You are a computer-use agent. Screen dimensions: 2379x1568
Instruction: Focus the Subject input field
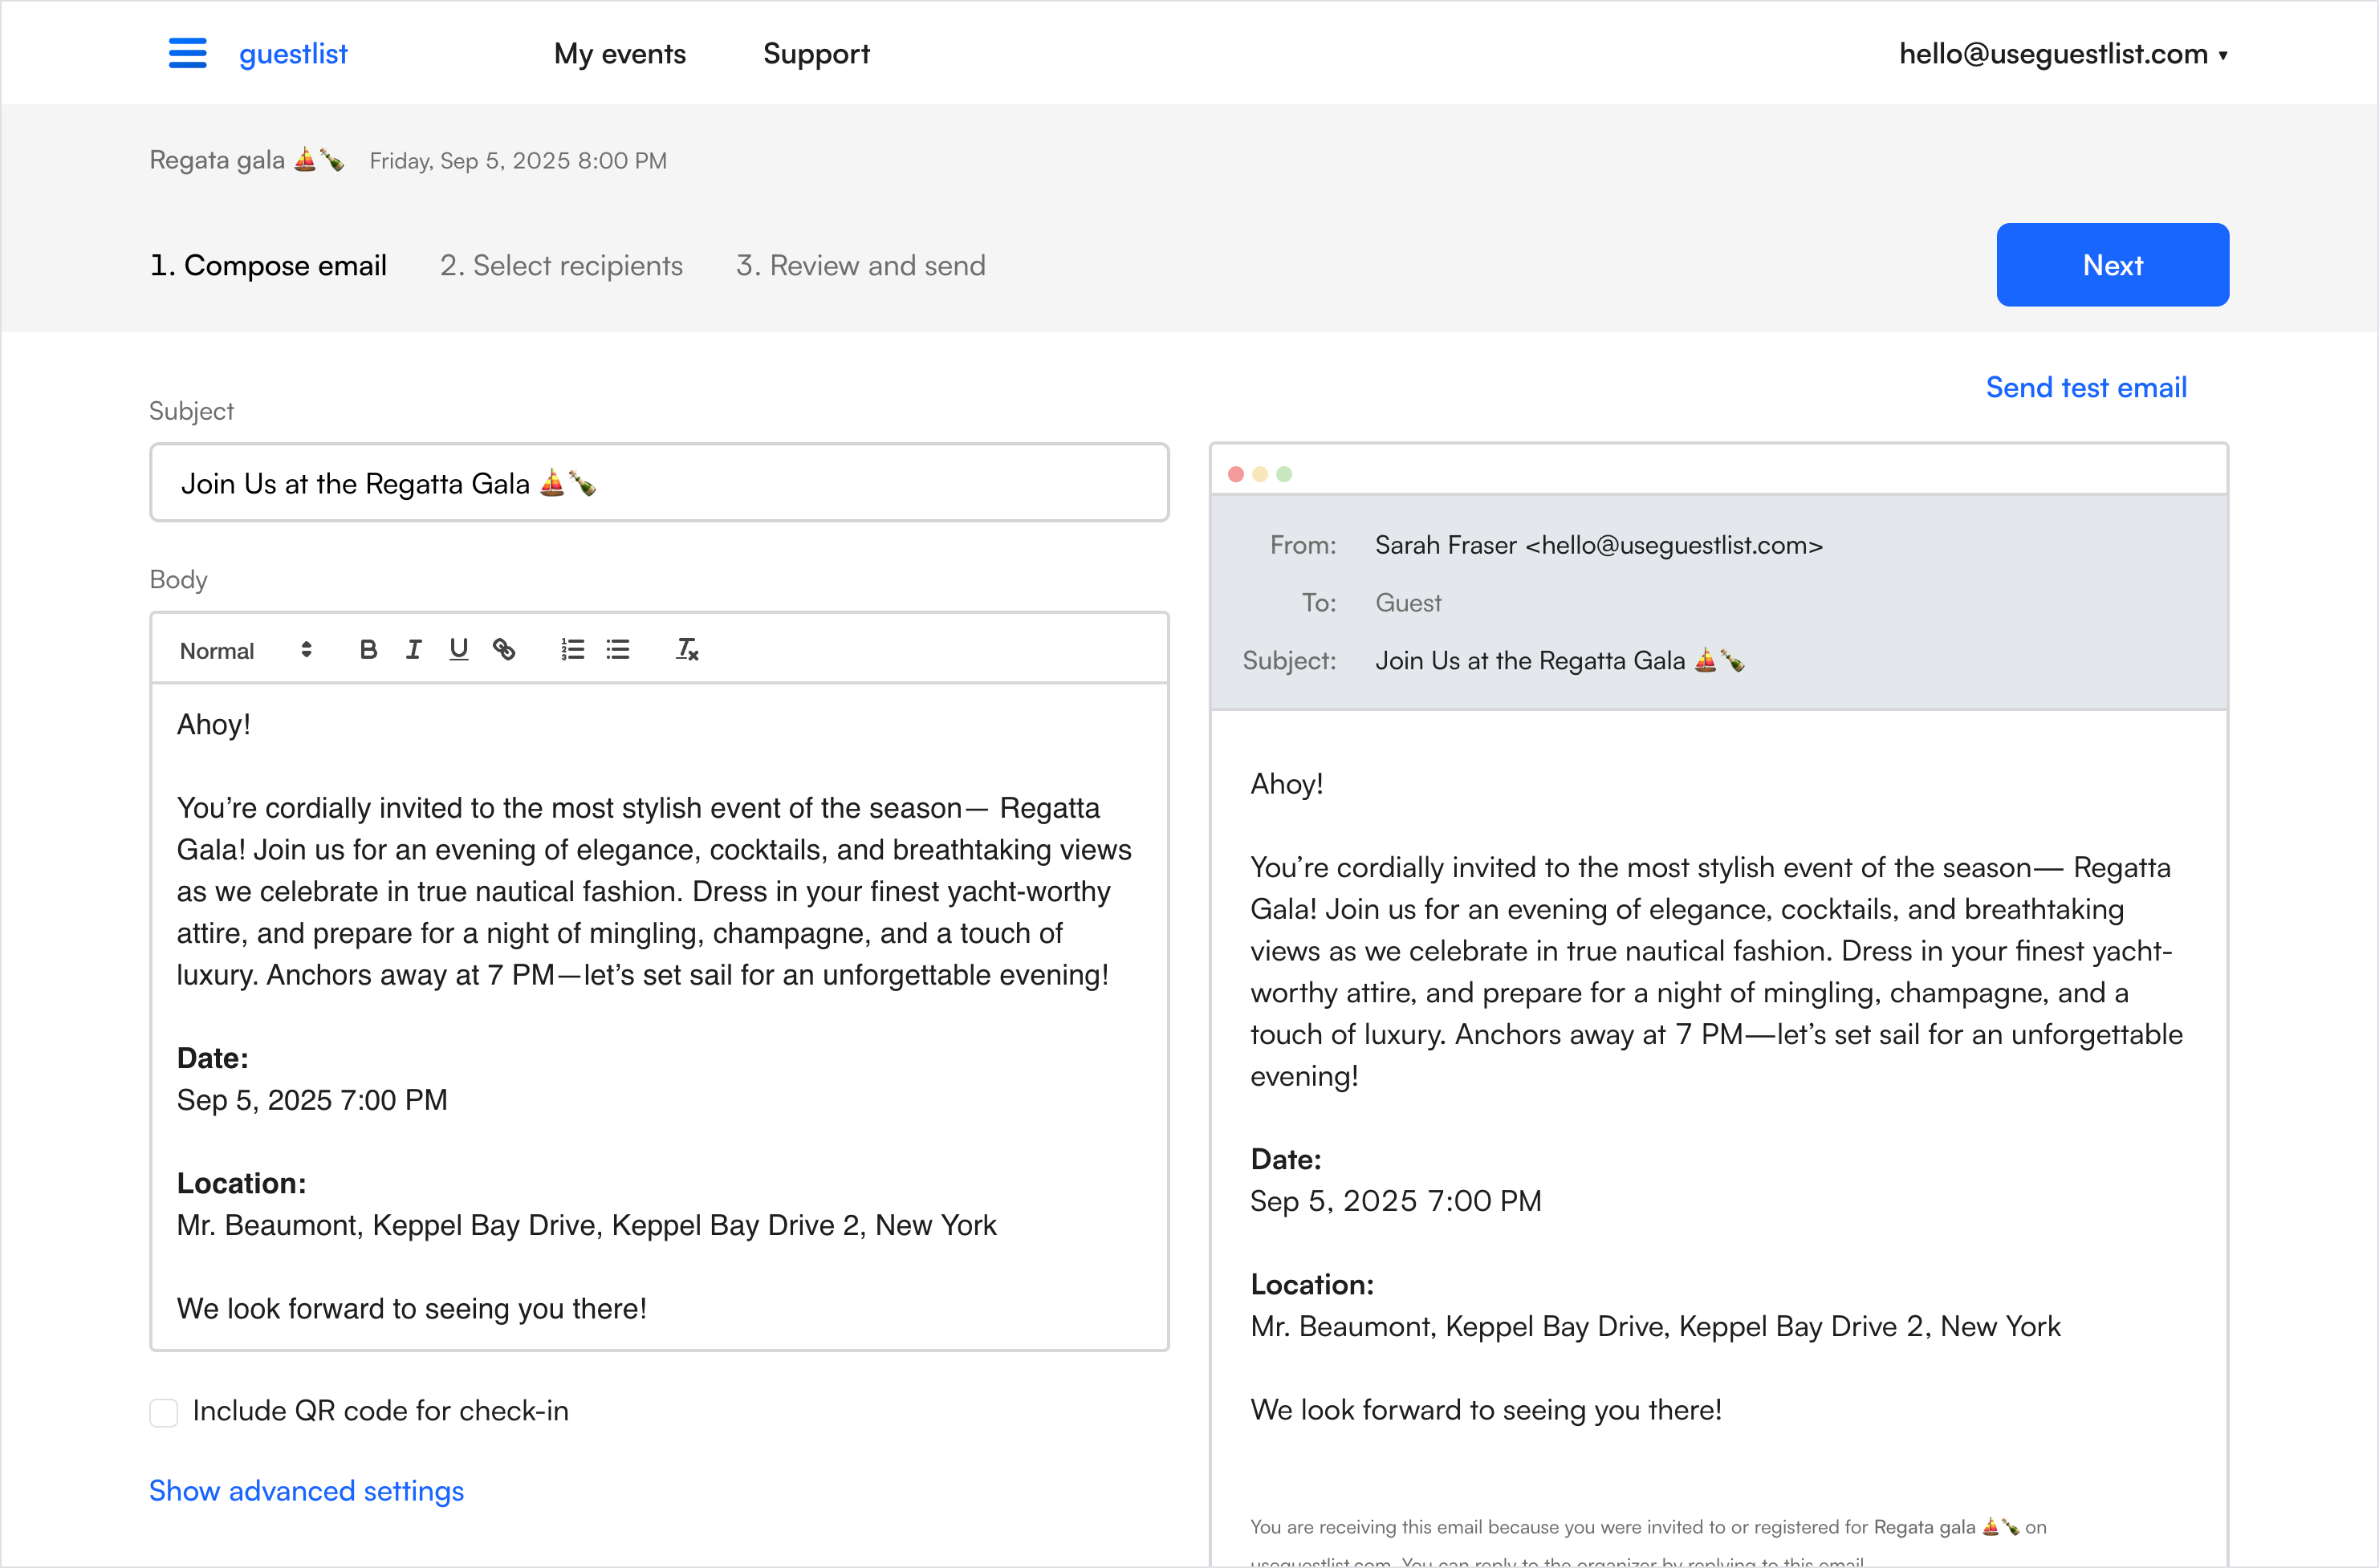click(659, 483)
